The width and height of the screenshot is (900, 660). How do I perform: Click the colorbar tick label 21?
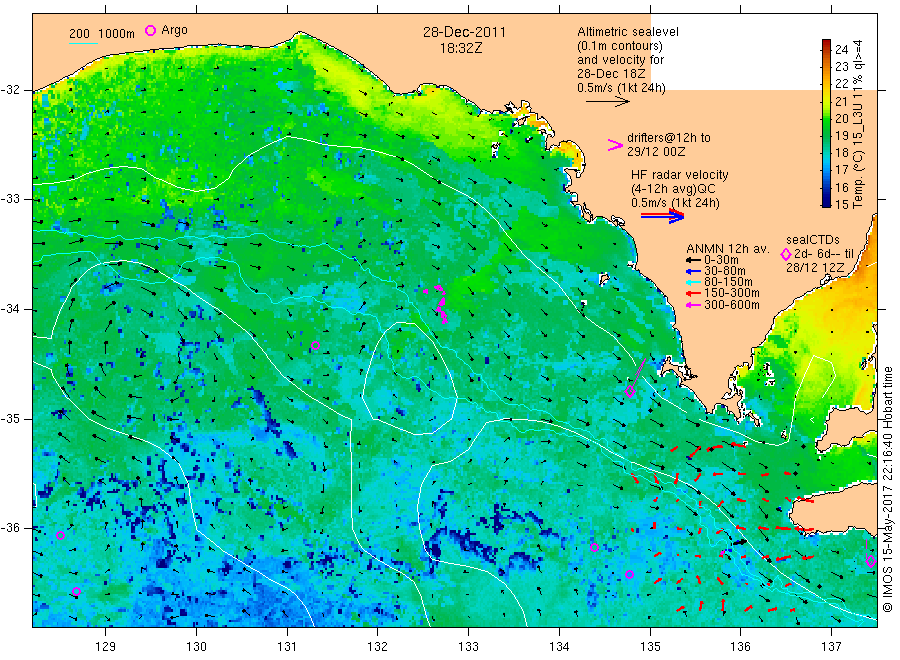click(841, 101)
